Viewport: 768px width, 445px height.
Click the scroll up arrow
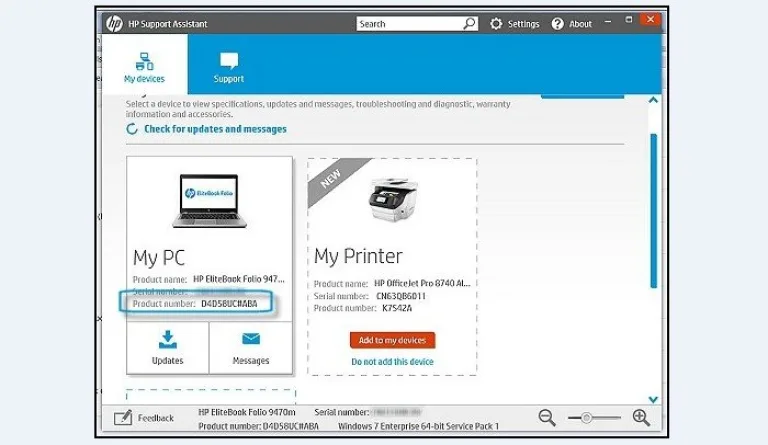click(653, 100)
